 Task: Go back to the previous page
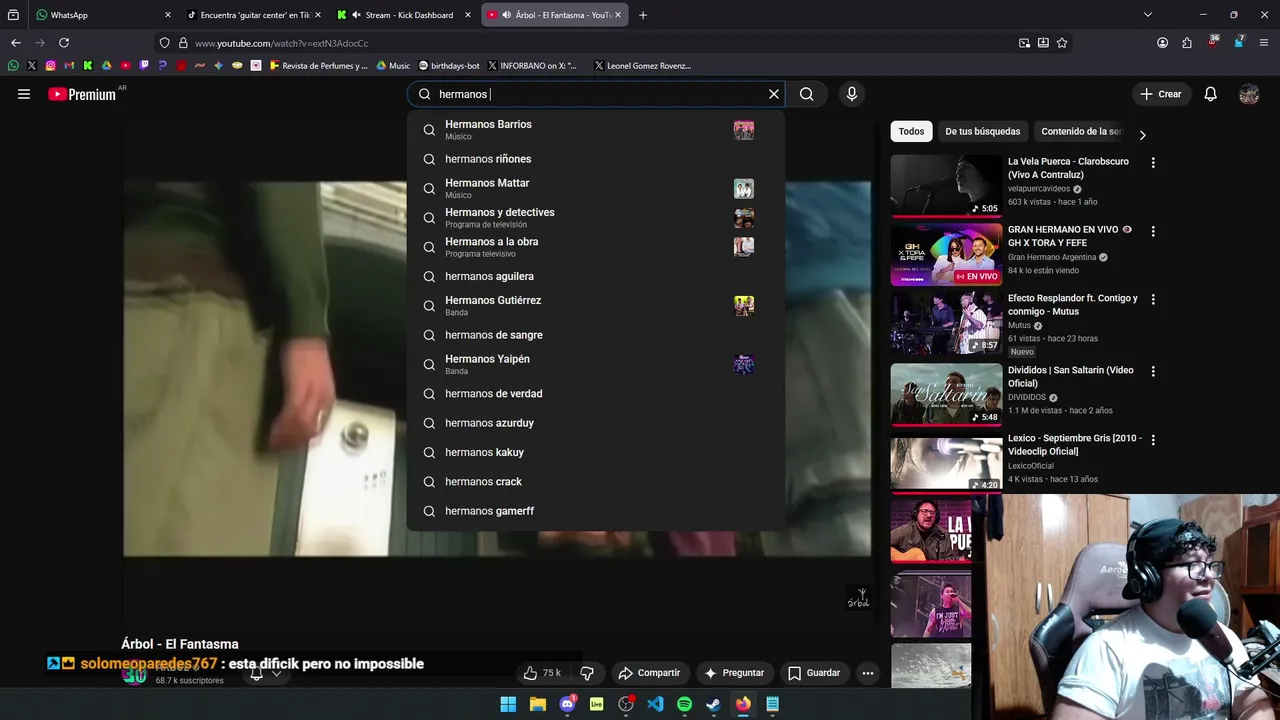[15, 43]
